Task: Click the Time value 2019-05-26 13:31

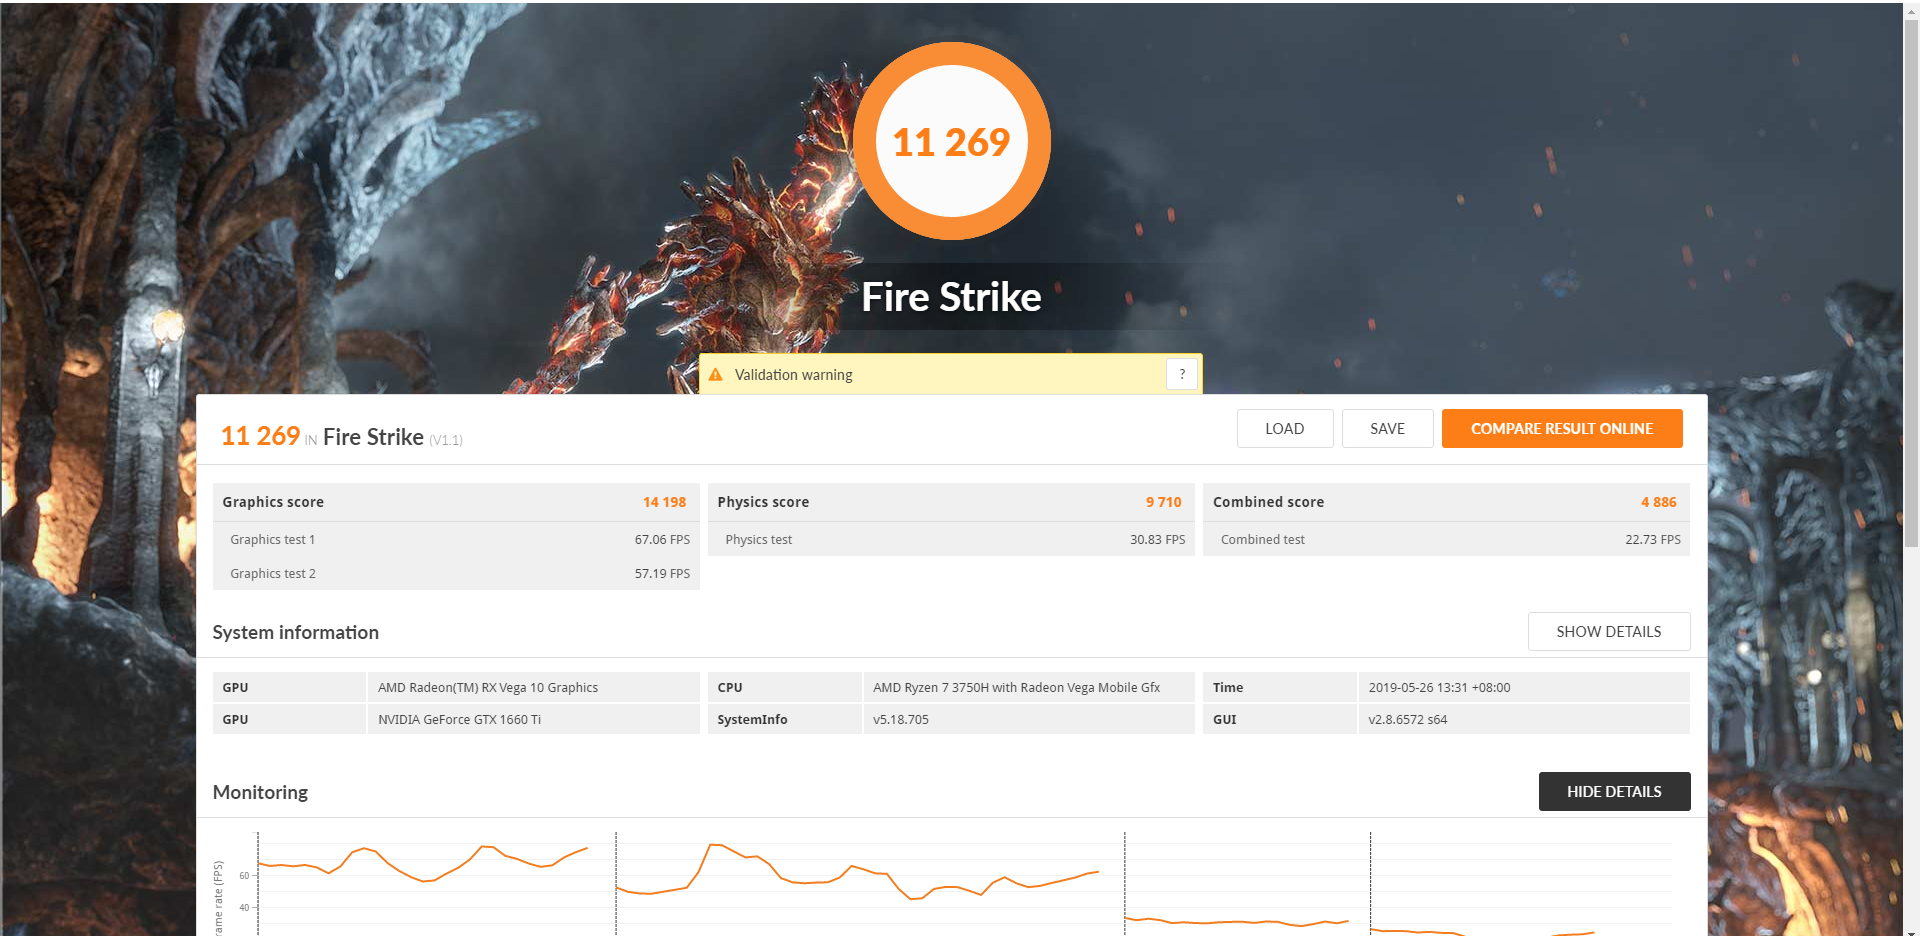Action: click(x=1439, y=687)
